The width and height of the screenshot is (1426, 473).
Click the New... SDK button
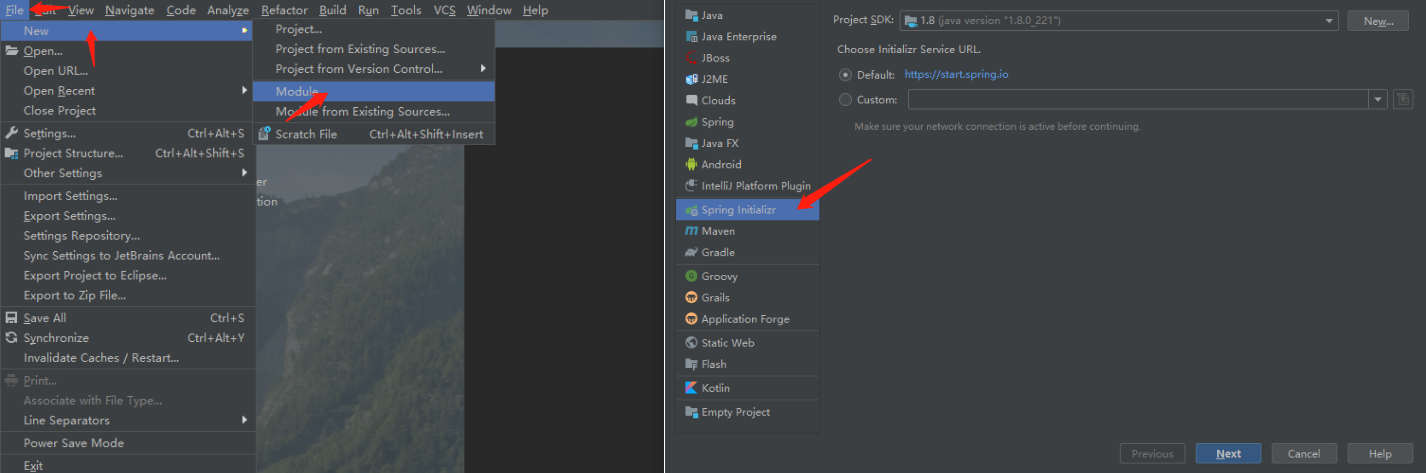(x=1378, y=21)
